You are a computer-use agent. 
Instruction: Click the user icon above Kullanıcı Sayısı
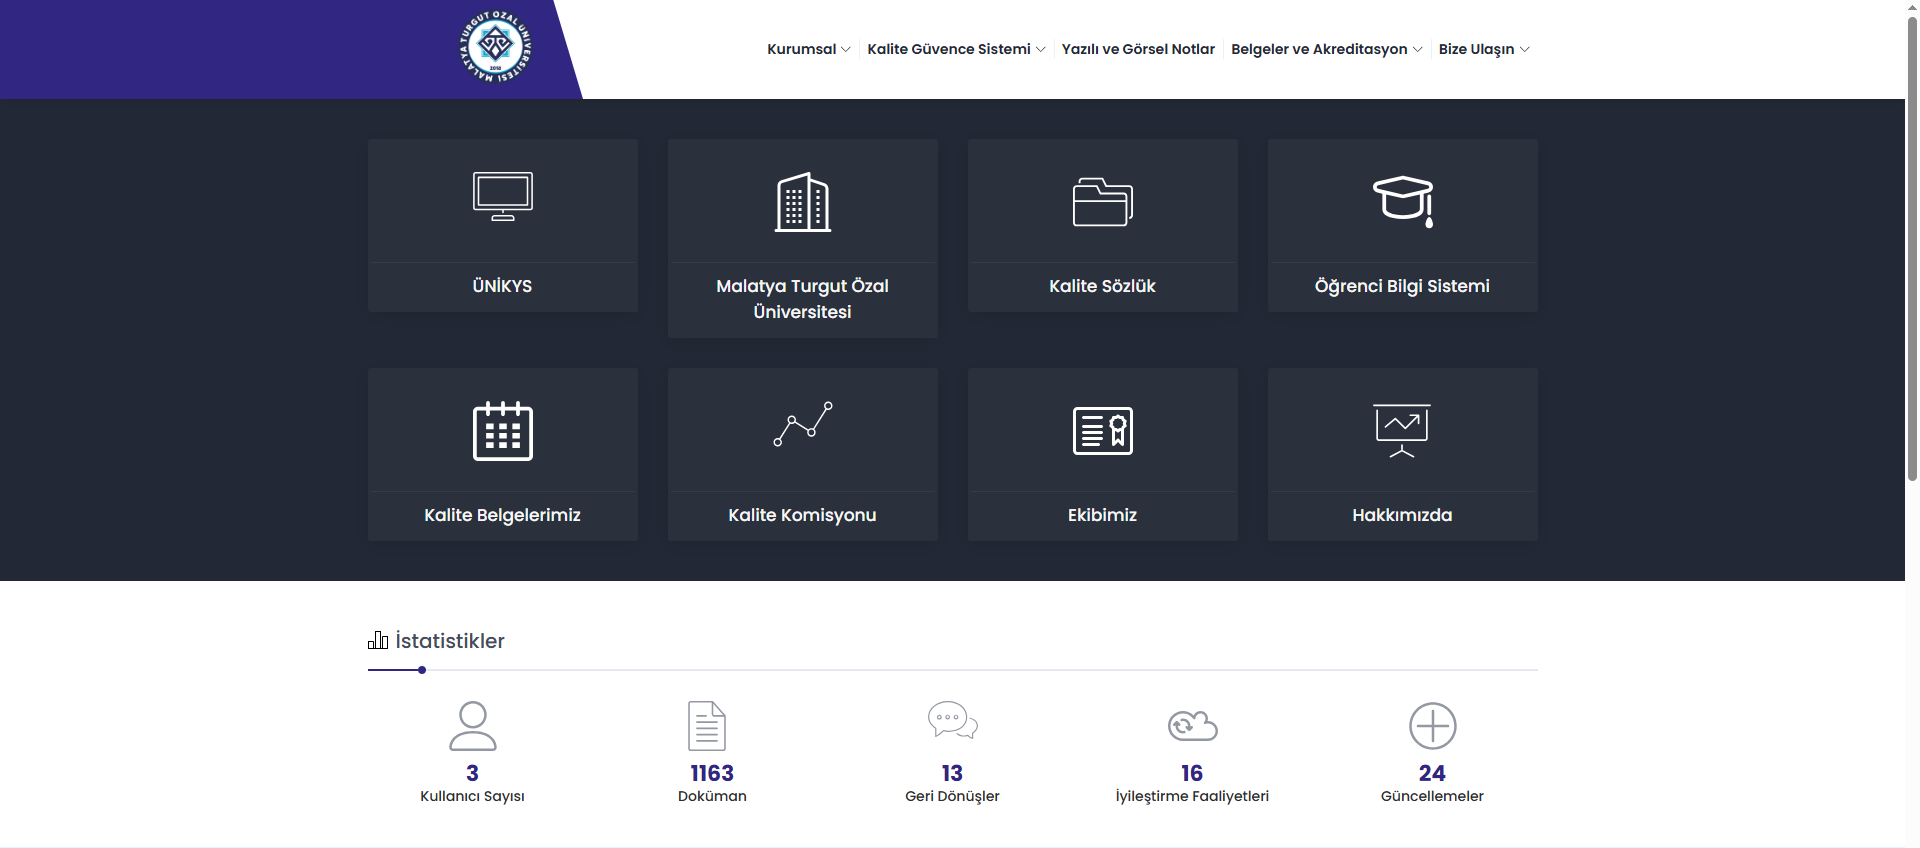[473, 726]
